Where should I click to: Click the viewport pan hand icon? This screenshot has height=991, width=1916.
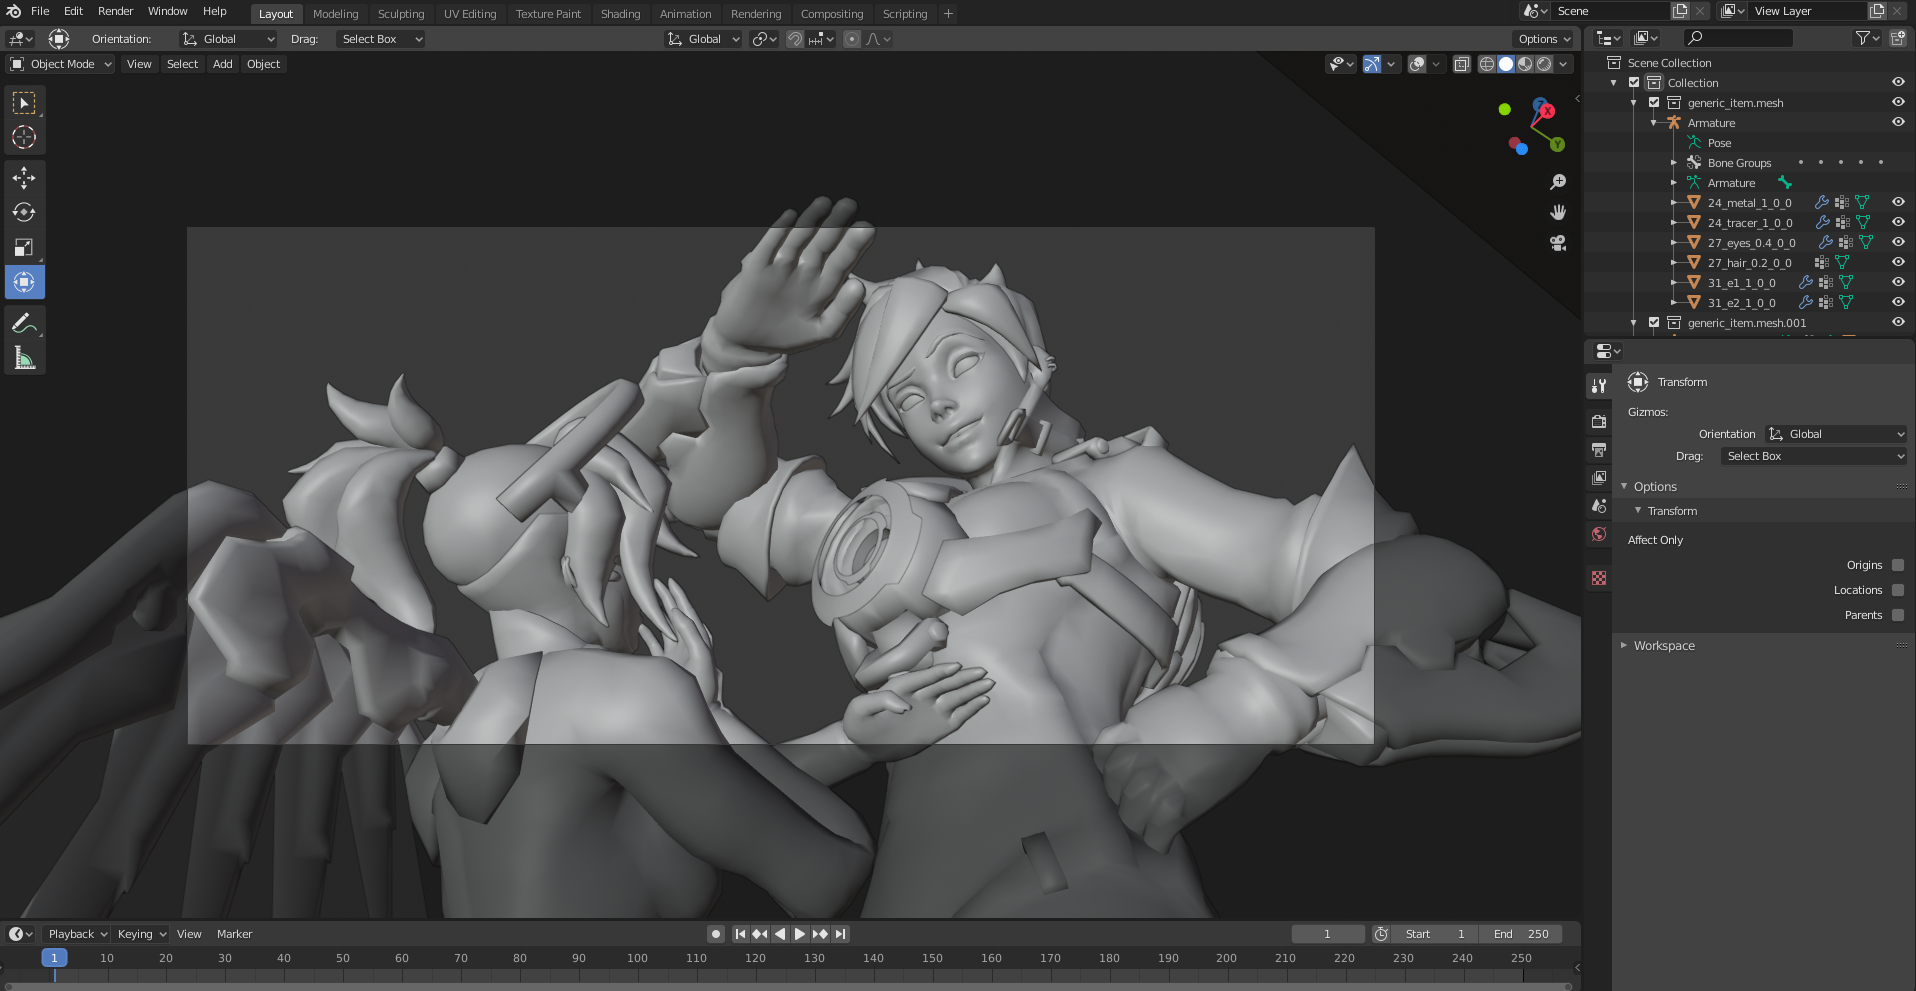(x=1558, y=212)
